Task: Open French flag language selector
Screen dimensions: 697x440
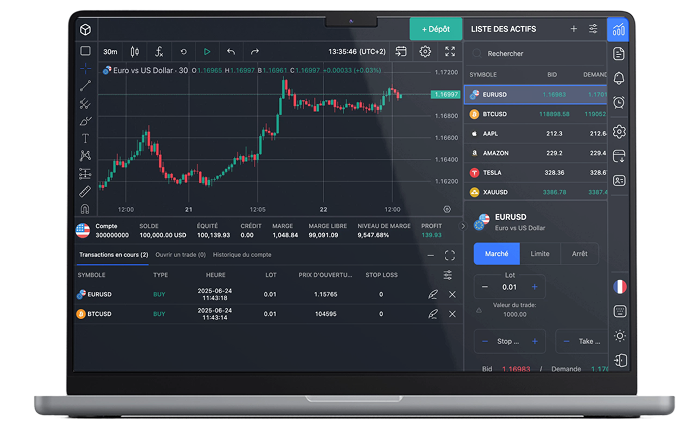Action: click(619, 286)
